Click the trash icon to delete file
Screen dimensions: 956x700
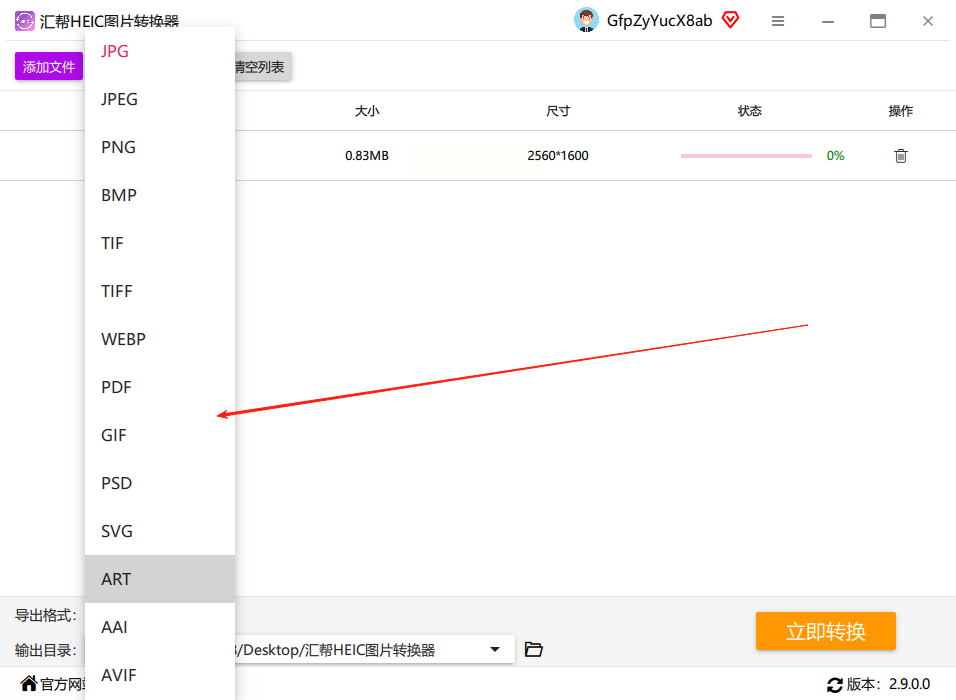[x=901, y=156]
